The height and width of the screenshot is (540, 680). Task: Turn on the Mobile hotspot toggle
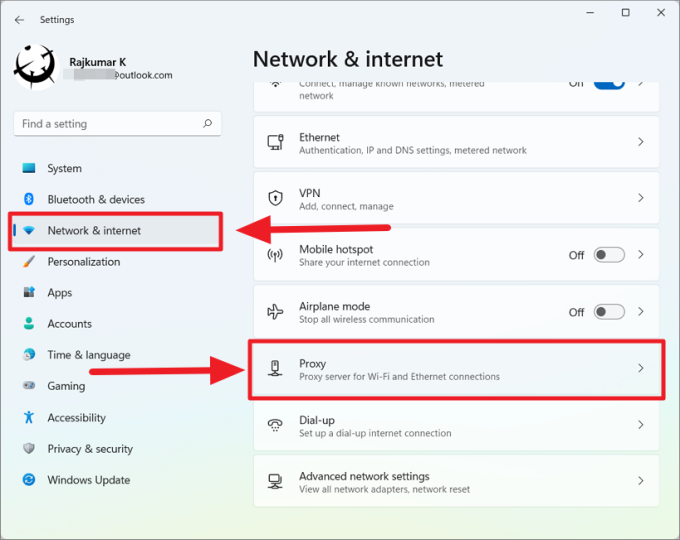pyautogui.click(x=608, y=255)
